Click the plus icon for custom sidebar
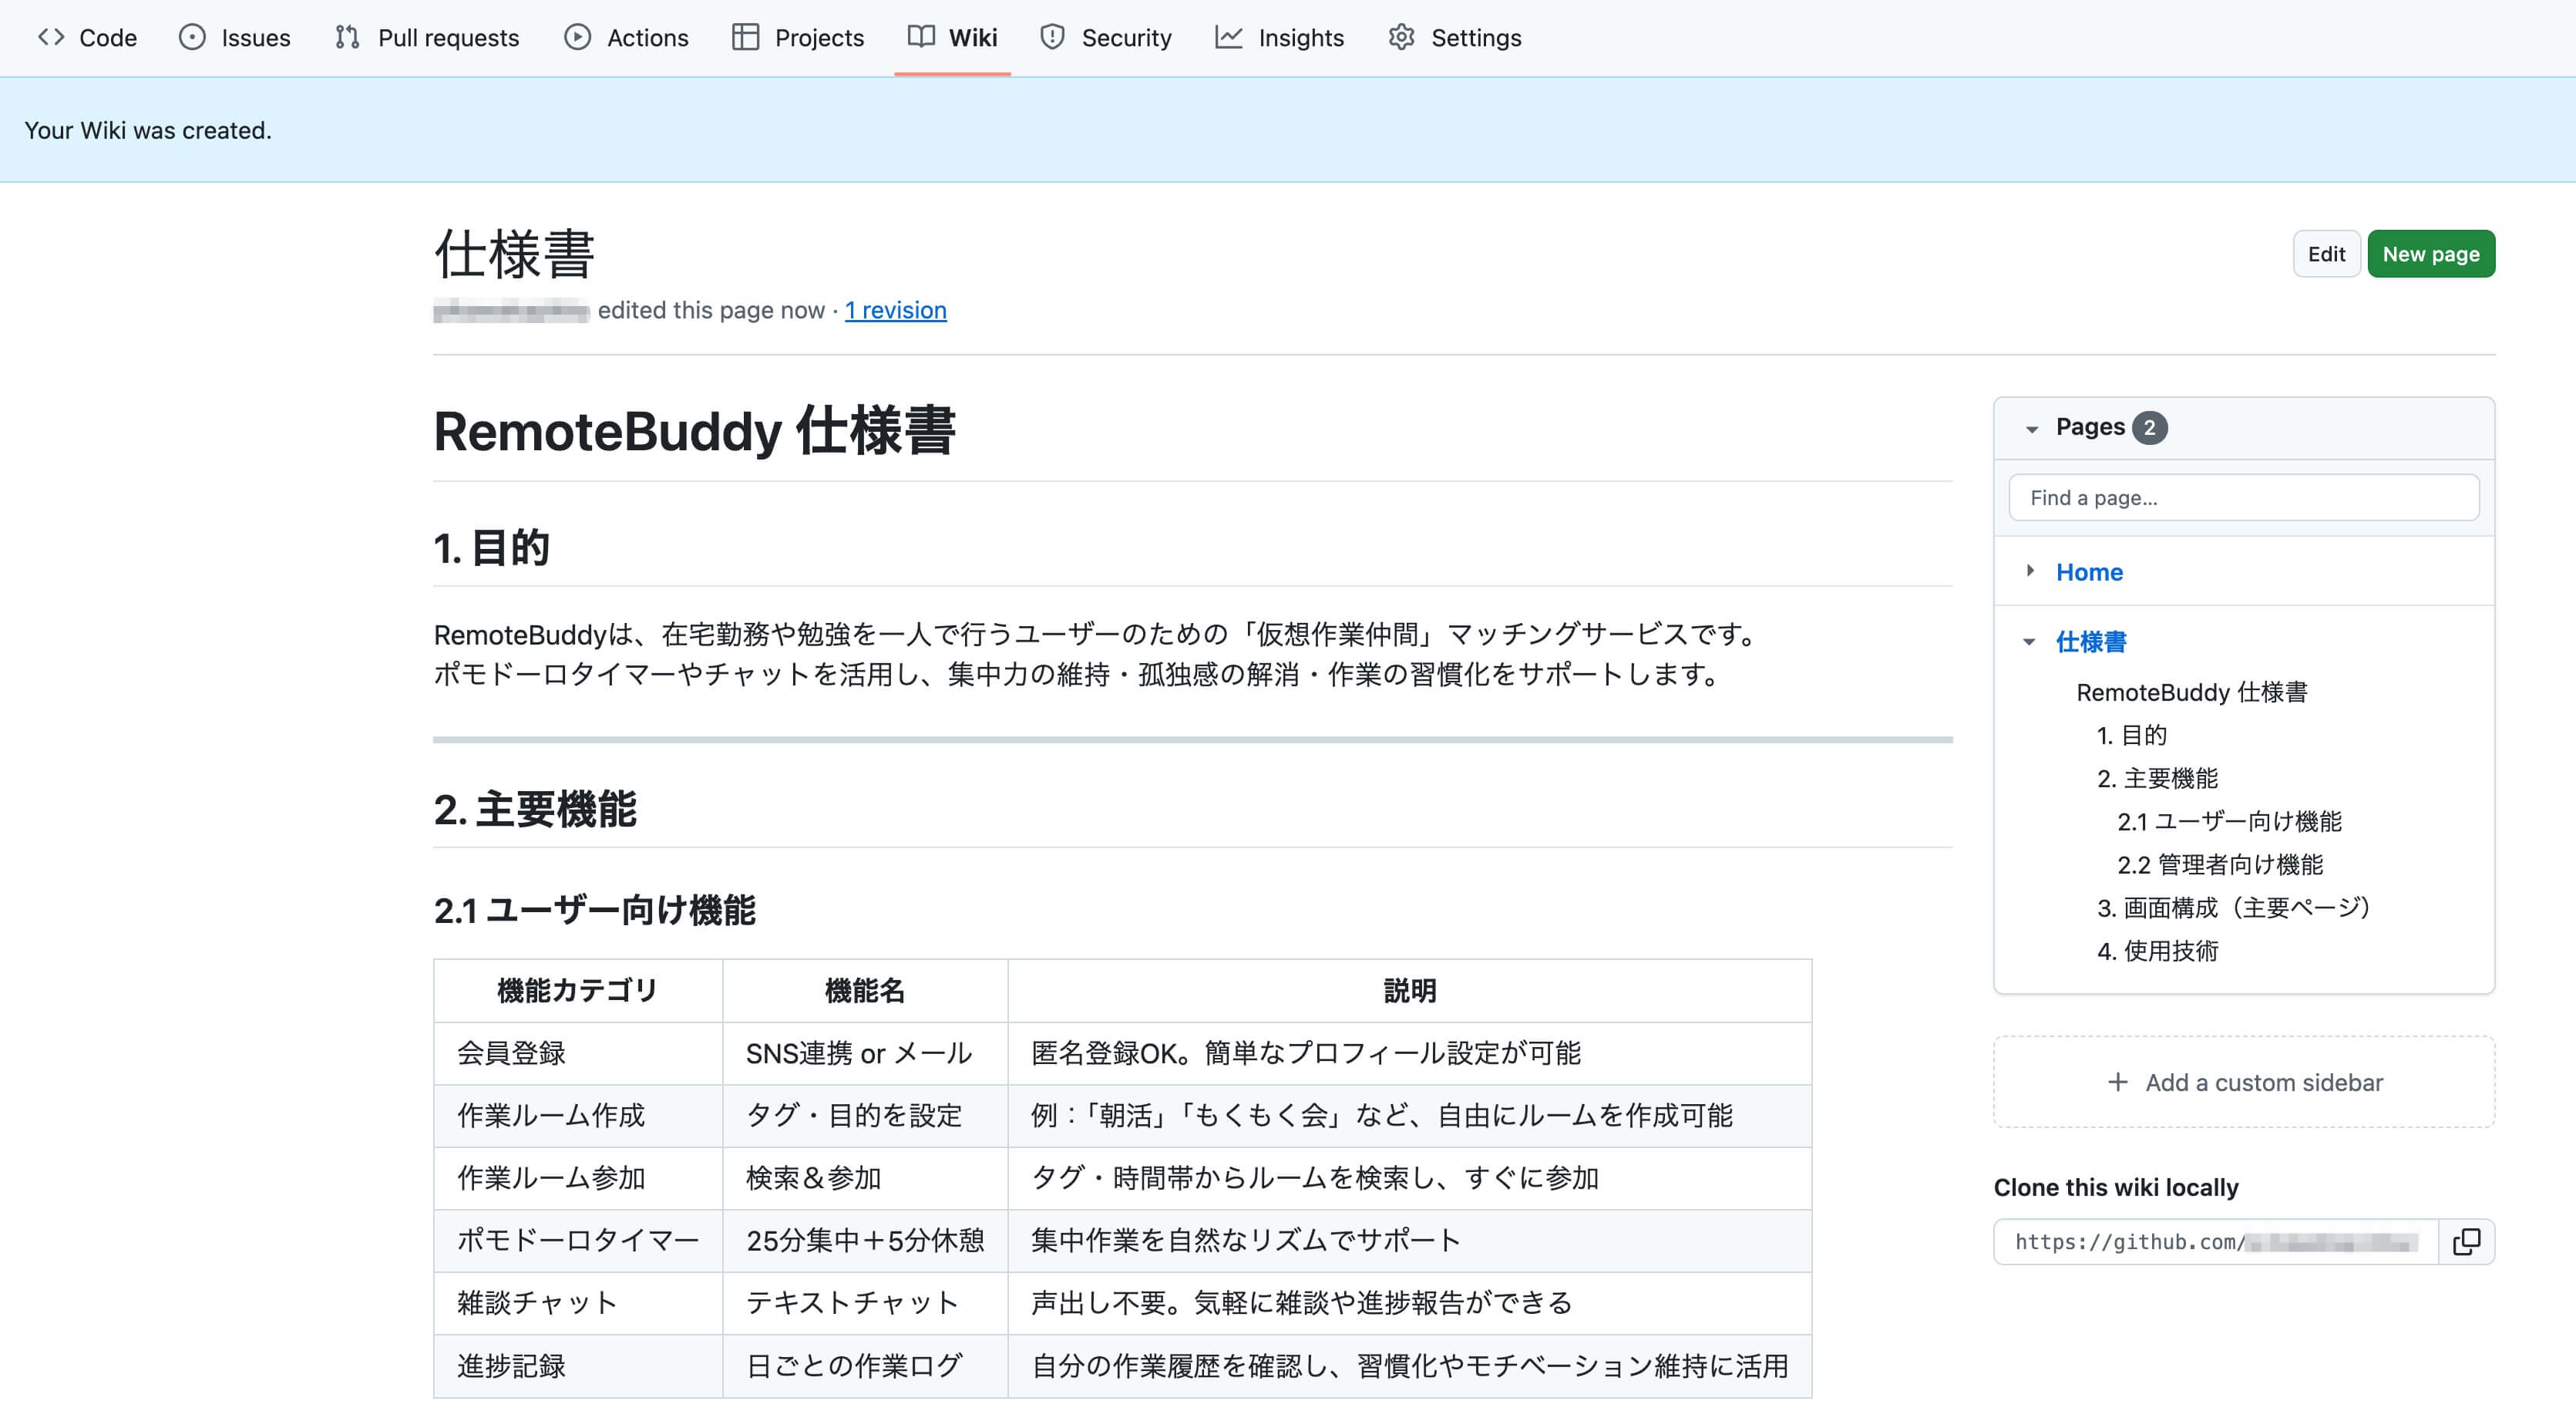The width and height of the screenshot is (2576, 1428). (2117, 1082)
